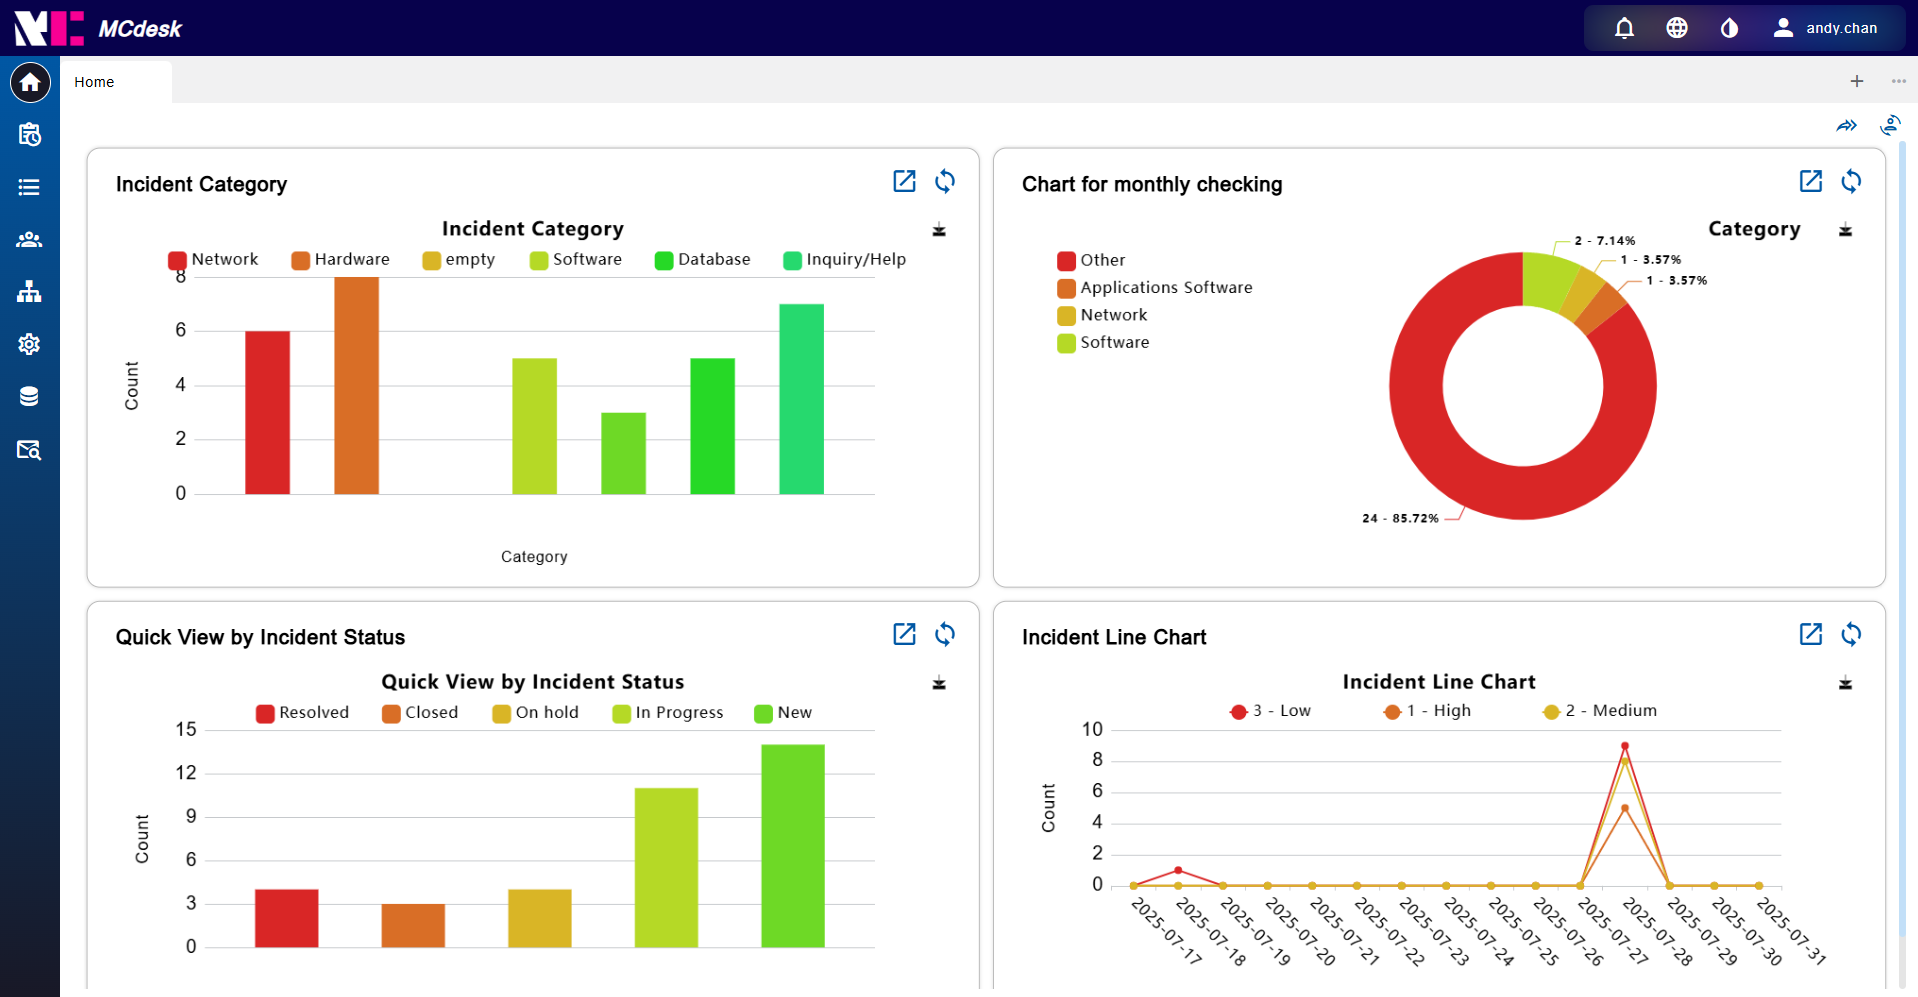Toggle the contrast theme icon
Image resolution: width=1918 pixels, height=997 pixels.
pos(1729,28)
